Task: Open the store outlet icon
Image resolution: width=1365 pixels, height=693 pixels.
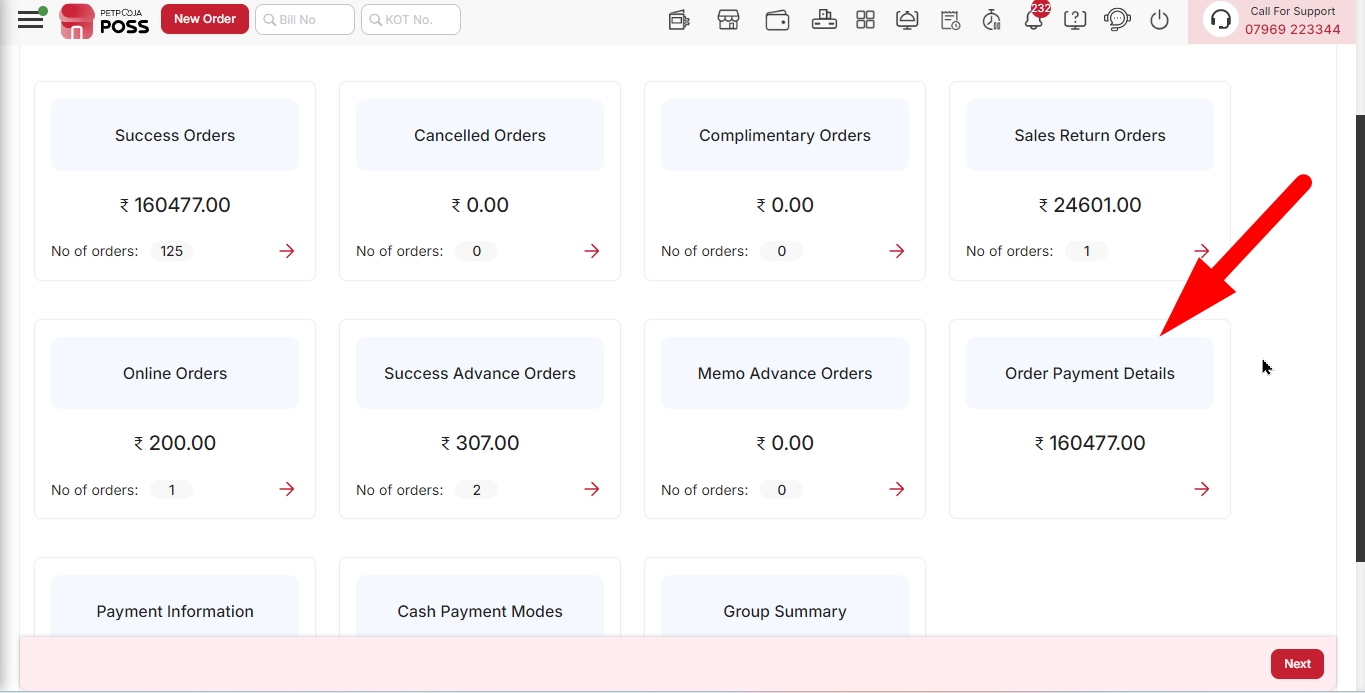Action: click(x=728, y=20)
